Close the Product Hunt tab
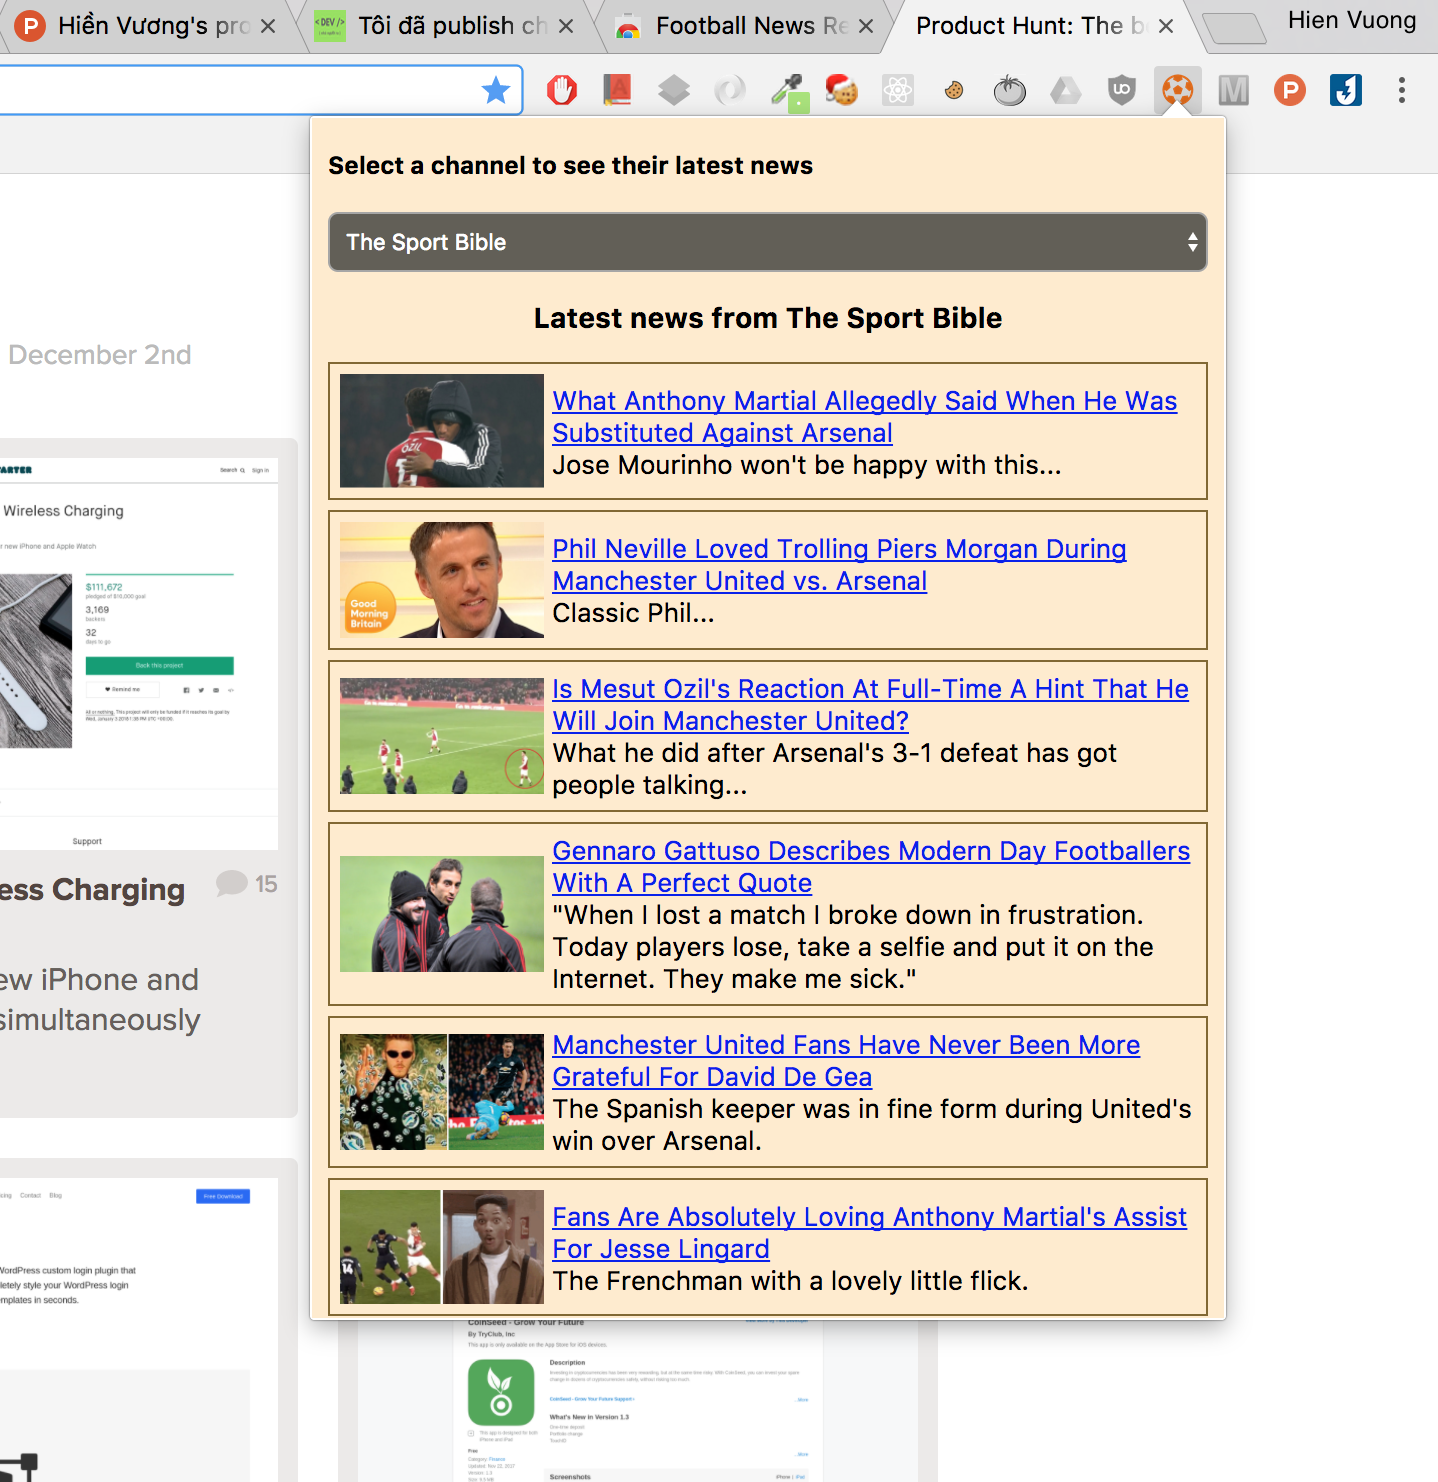 [x=1166, y=26]
